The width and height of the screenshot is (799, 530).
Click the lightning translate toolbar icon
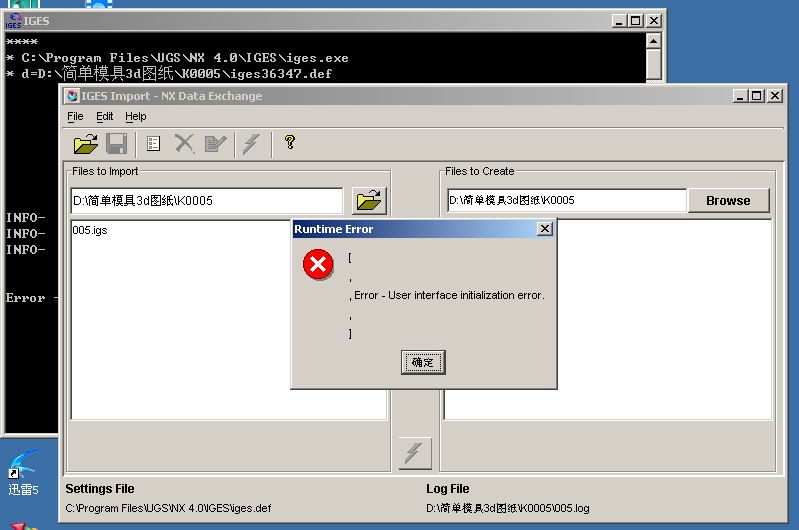pyautogui.click(x=251, y=144)
